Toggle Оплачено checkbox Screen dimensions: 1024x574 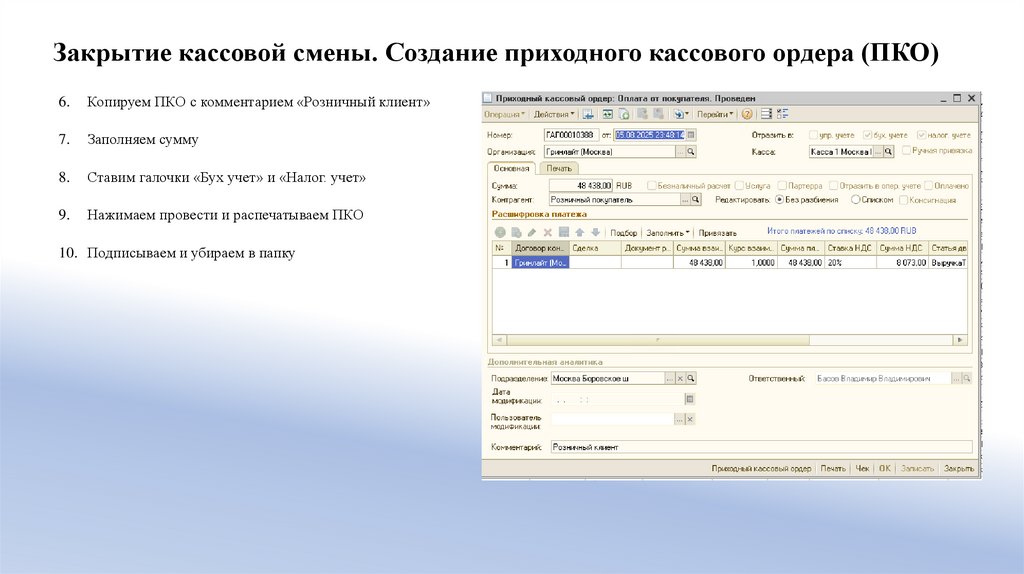[x=928, y=185]
